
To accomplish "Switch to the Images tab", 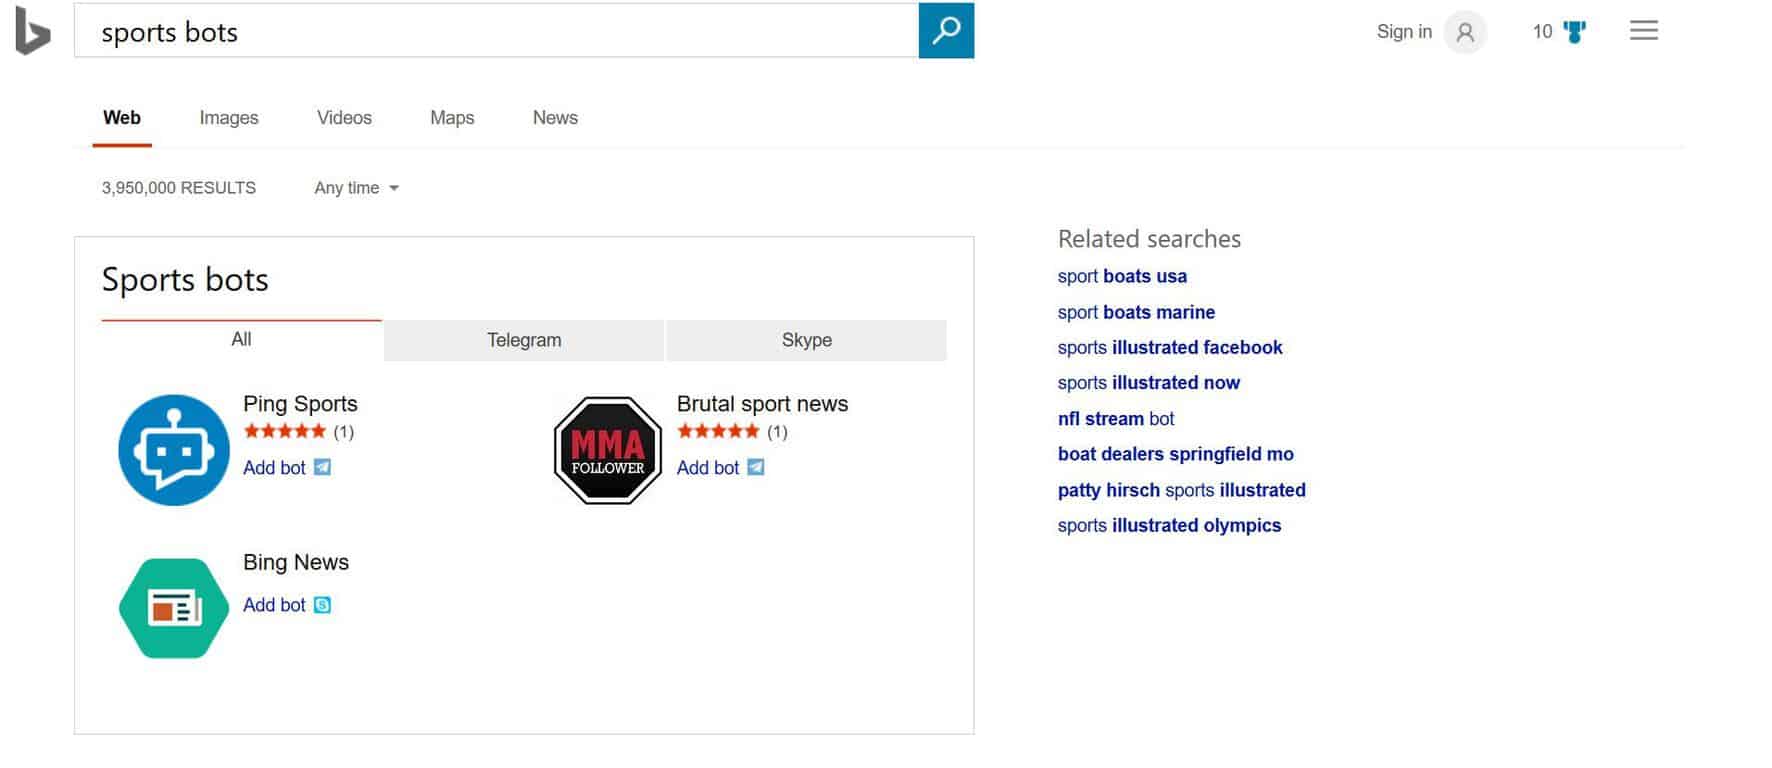I will [229, 118].
